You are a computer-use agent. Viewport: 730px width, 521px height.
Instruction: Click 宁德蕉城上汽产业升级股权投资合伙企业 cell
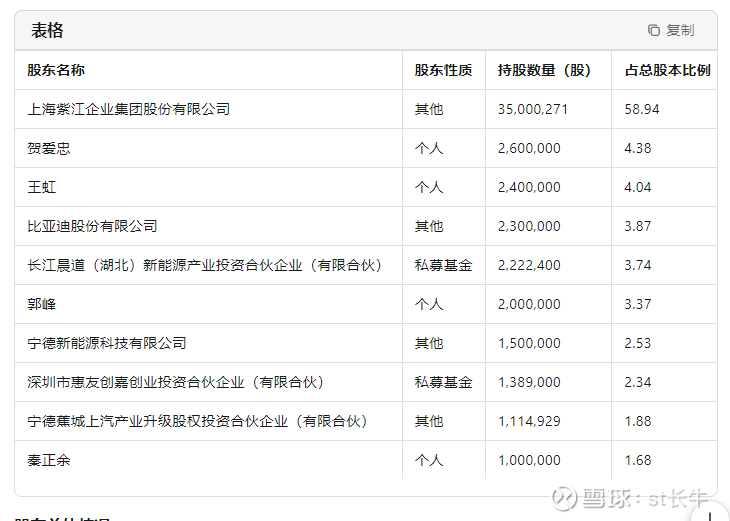[x=197, y=421]
